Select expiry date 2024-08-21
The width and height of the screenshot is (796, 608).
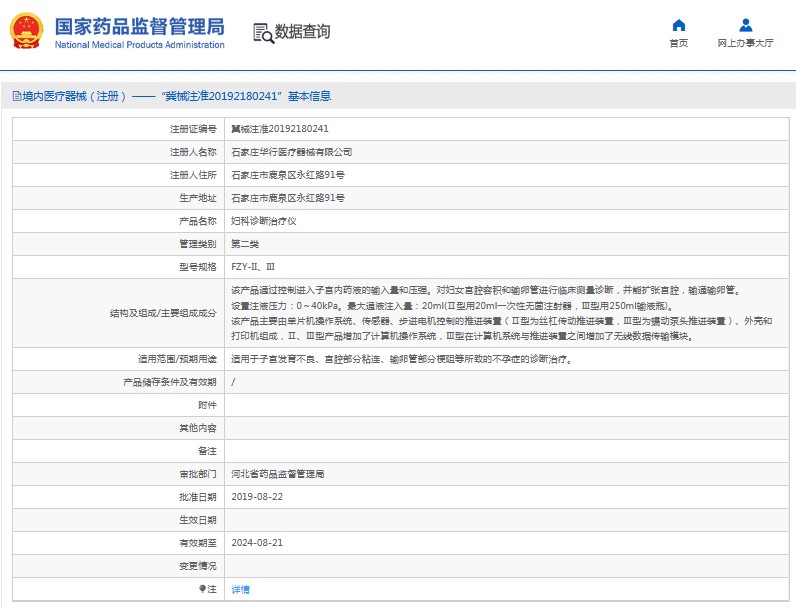tap(257, 543)
